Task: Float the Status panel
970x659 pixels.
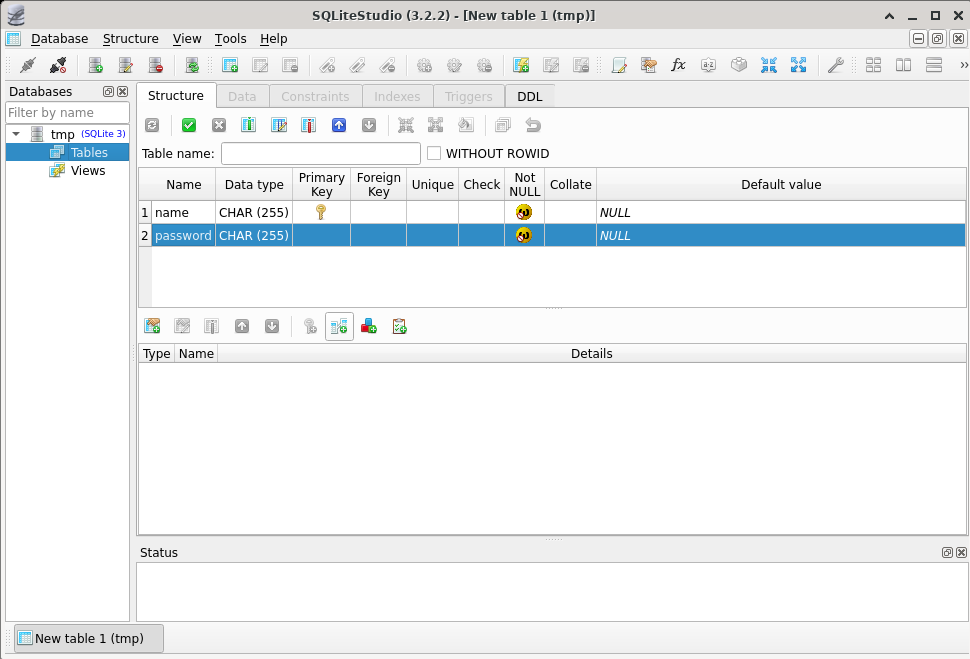Action: [947, 553]
